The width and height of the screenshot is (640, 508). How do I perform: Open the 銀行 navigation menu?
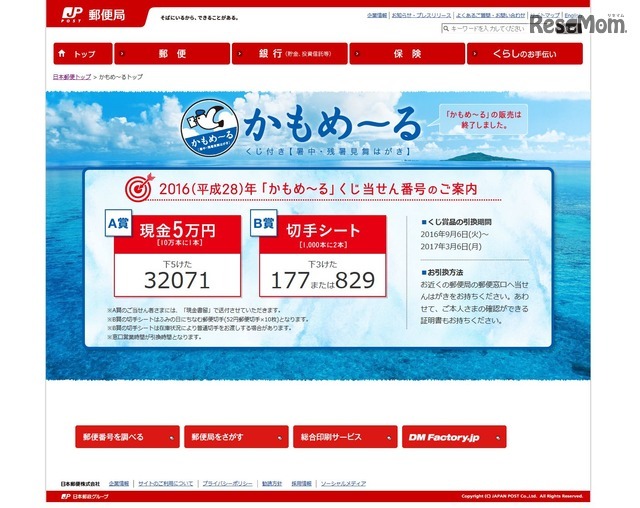(290, 53)
